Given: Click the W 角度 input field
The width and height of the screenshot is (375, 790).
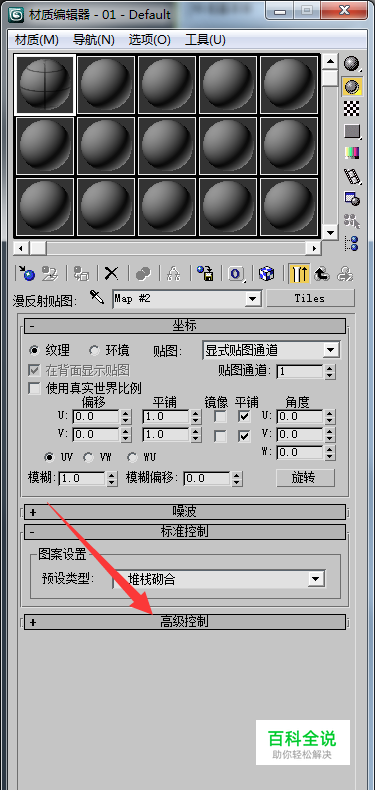Looking at the screenshot, I should click(x=300, y=452).
